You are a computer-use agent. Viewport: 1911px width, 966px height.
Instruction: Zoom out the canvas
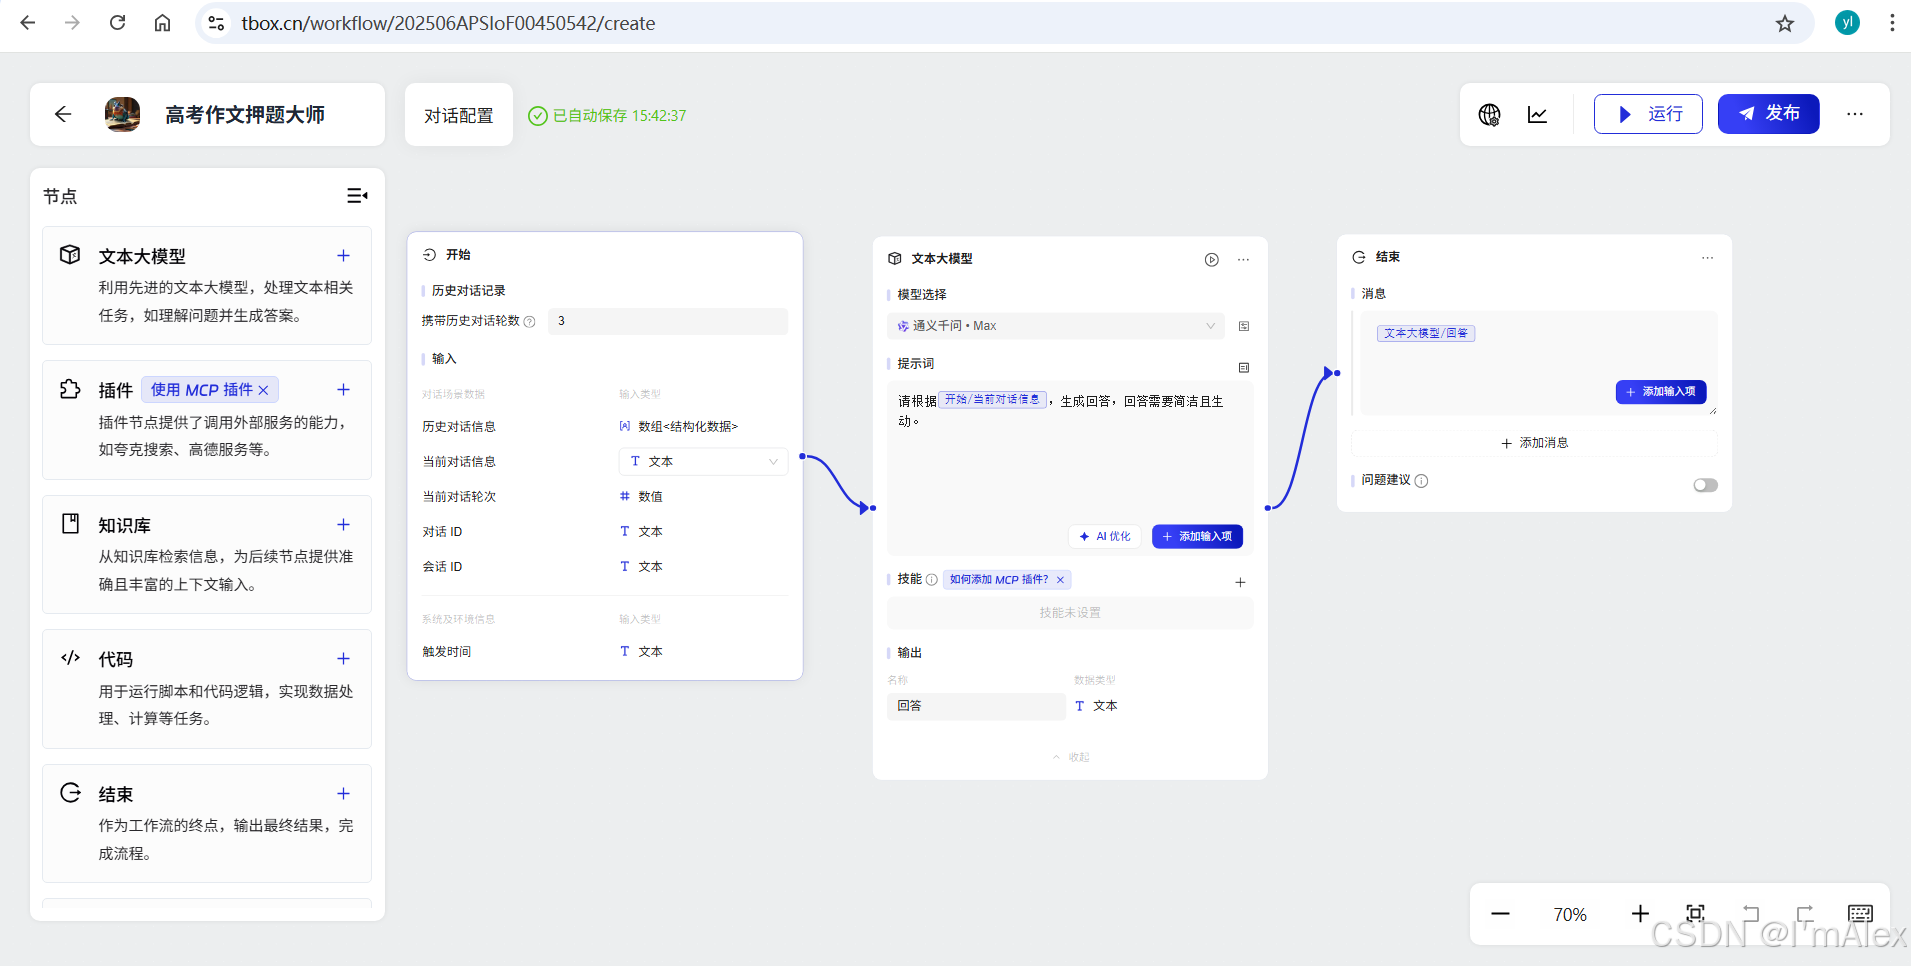[x=1500, y=914]
